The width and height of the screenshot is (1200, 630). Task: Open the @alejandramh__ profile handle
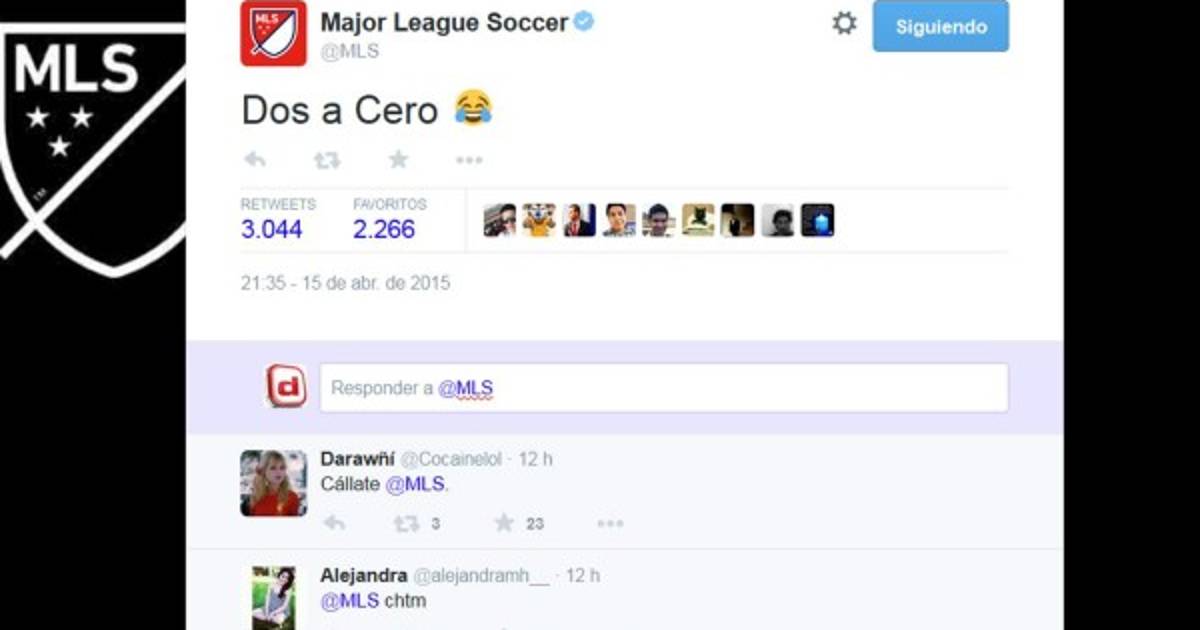point(482,576)
